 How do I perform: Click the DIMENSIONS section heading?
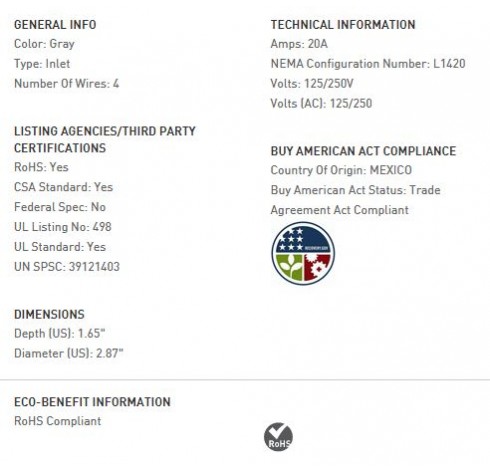pyautogui.click(x=49, y=314)
